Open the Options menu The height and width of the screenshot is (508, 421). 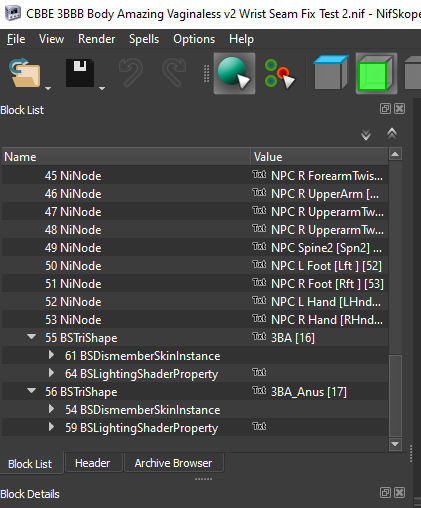click(x=194, y=39)
